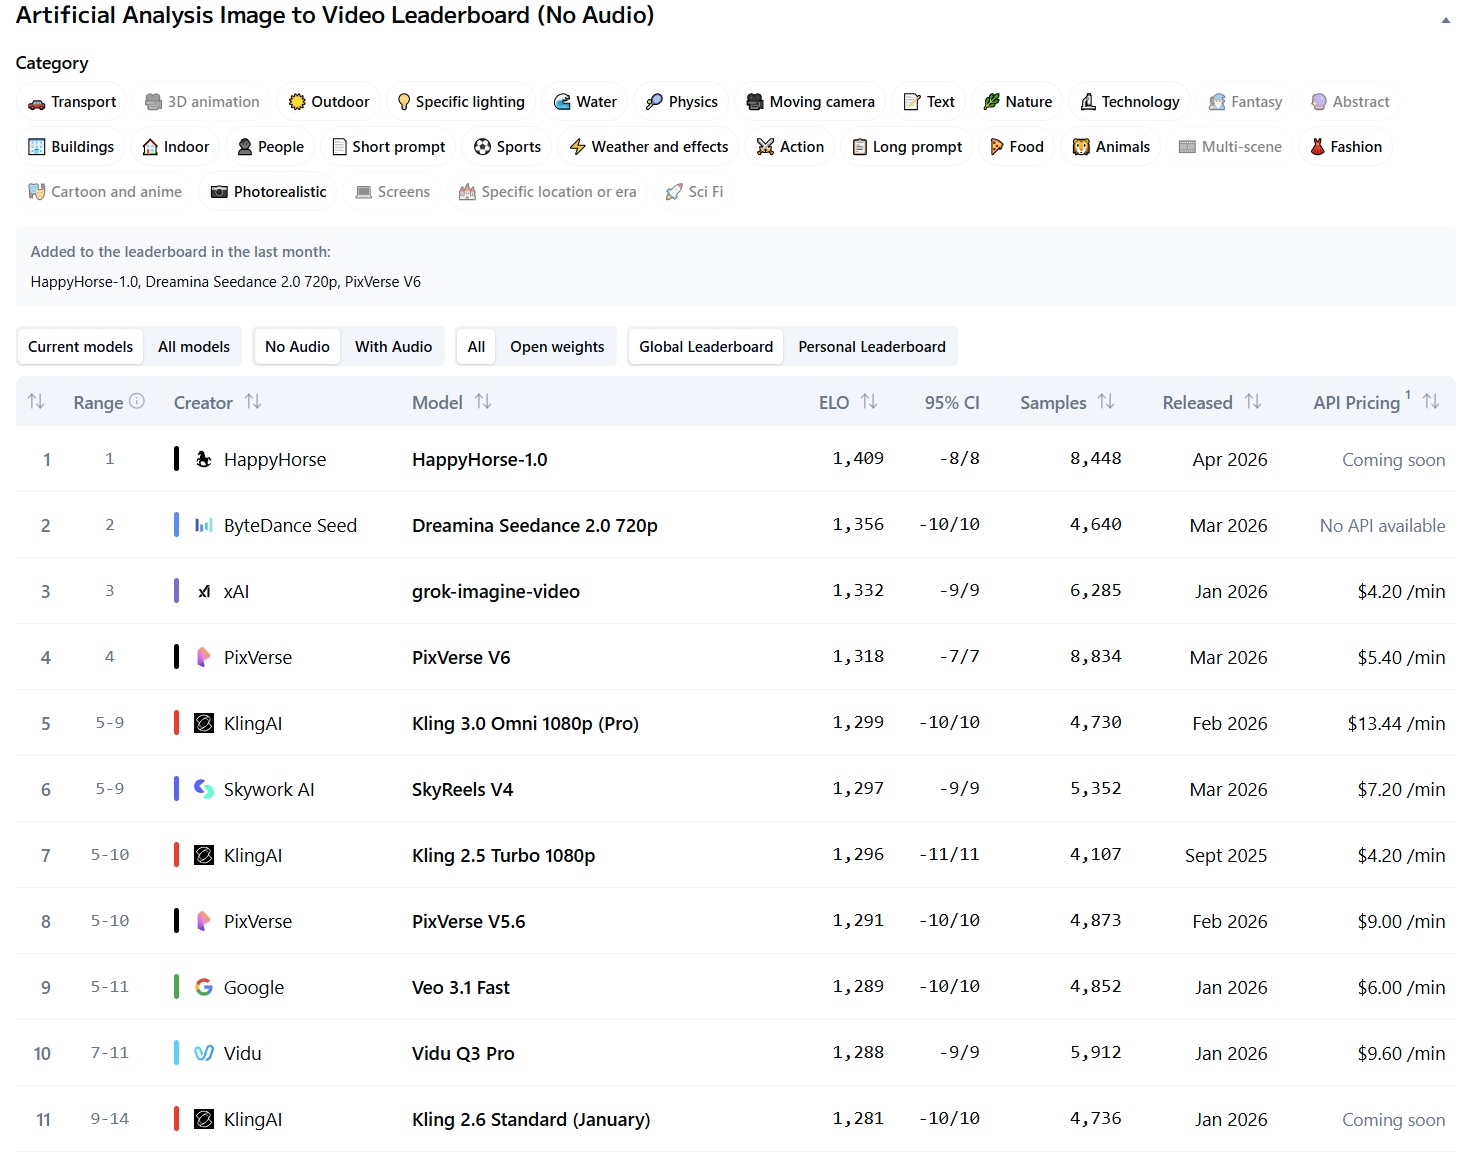Image resolution: width=1463 pixels, height=1169 pixels.
Task: Click the PixVerse logo in PixVerse V5.6 row
Action: coord(204,921)
